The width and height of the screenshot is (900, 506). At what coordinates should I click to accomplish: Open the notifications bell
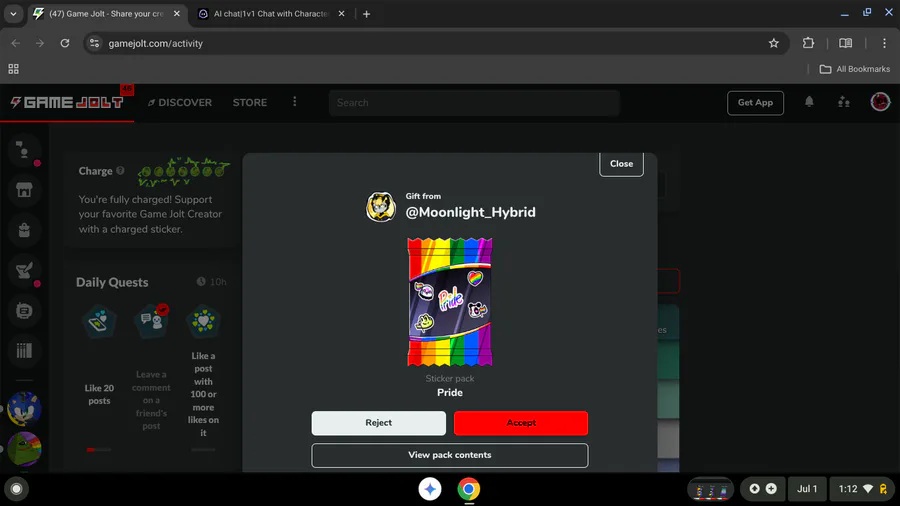(x=809, y=102)
